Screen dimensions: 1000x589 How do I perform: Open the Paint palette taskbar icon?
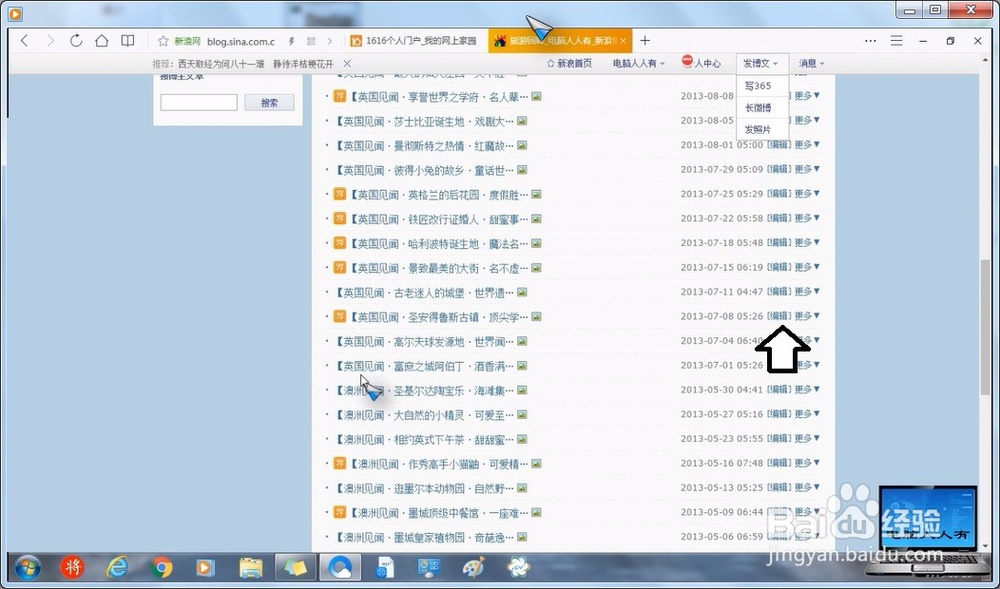(x=473, y=567)
